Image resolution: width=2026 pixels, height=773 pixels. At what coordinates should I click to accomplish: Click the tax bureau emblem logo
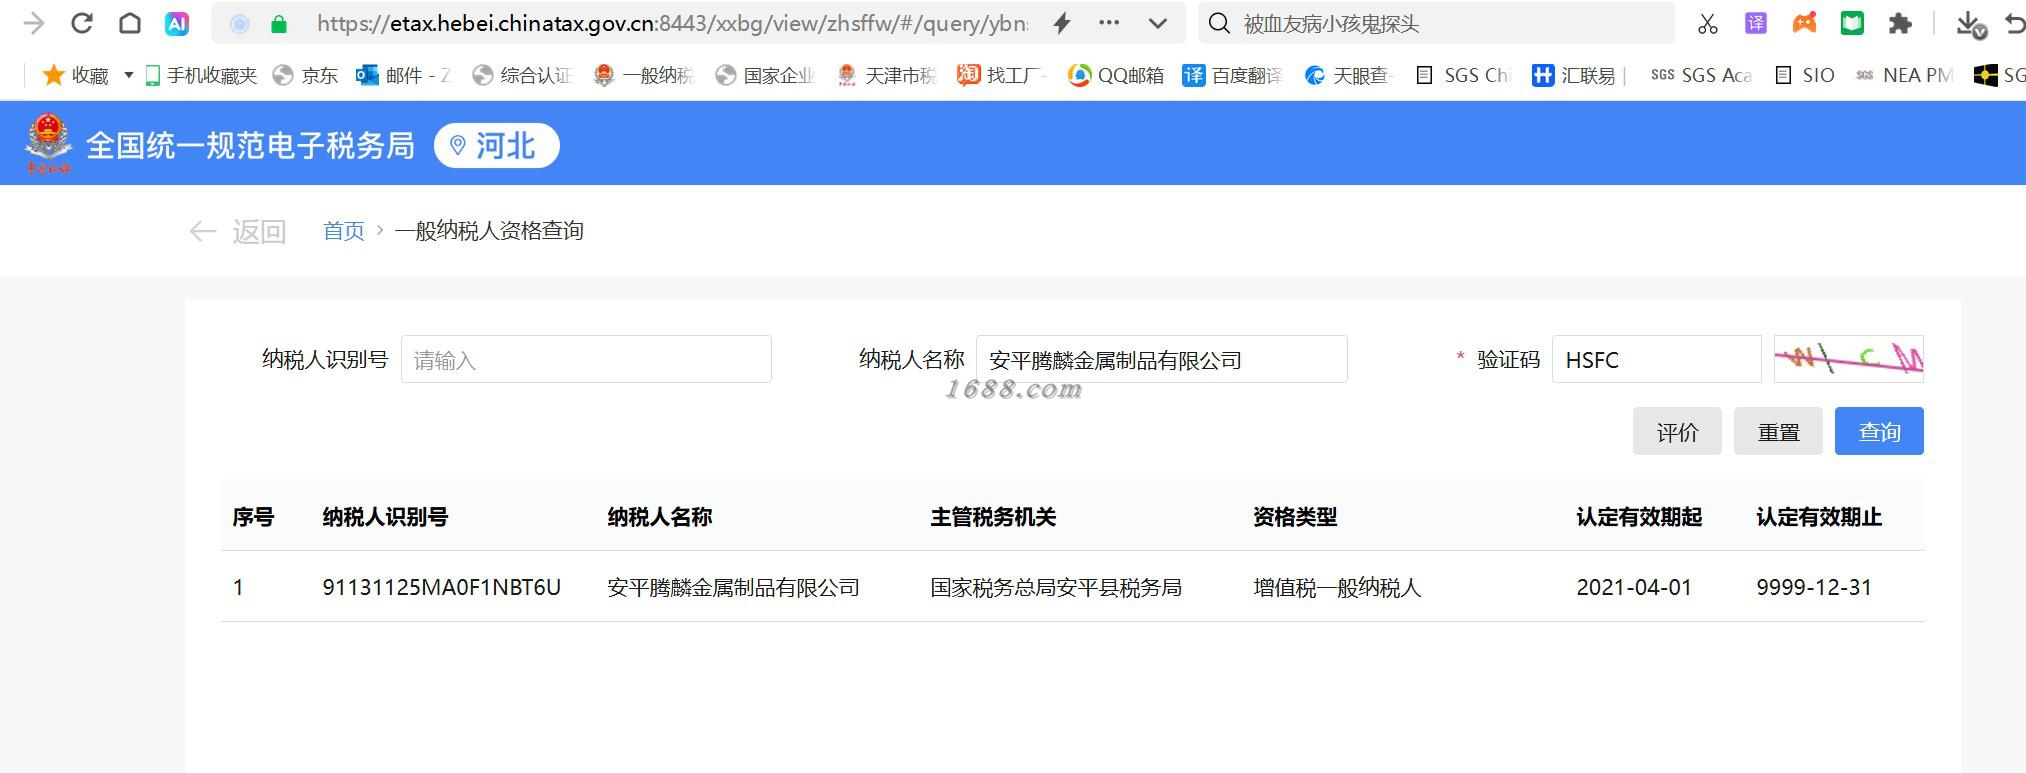[48, 143]
